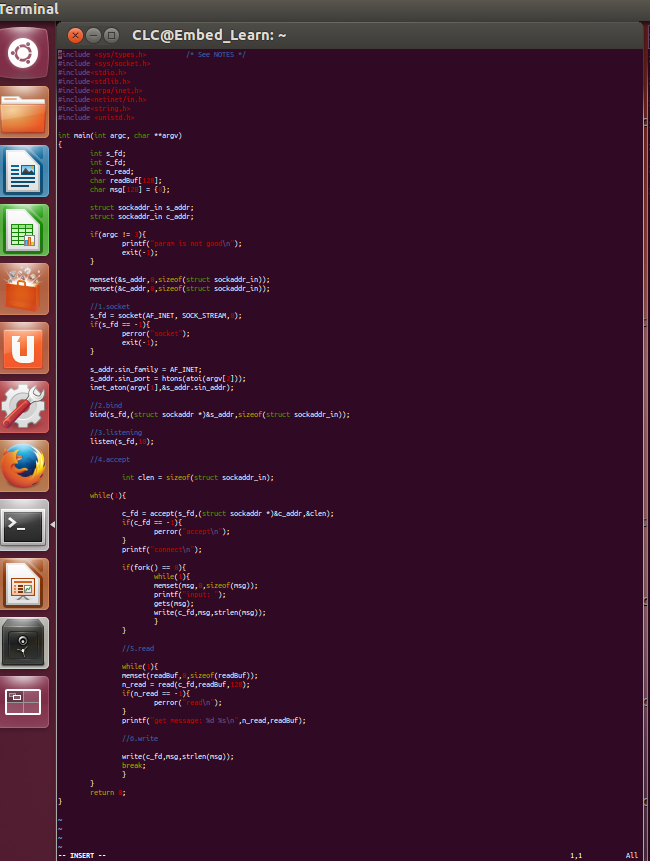Open the backup safe launcher icon
This screenshot has height=861, width=650.
(24, 643)
